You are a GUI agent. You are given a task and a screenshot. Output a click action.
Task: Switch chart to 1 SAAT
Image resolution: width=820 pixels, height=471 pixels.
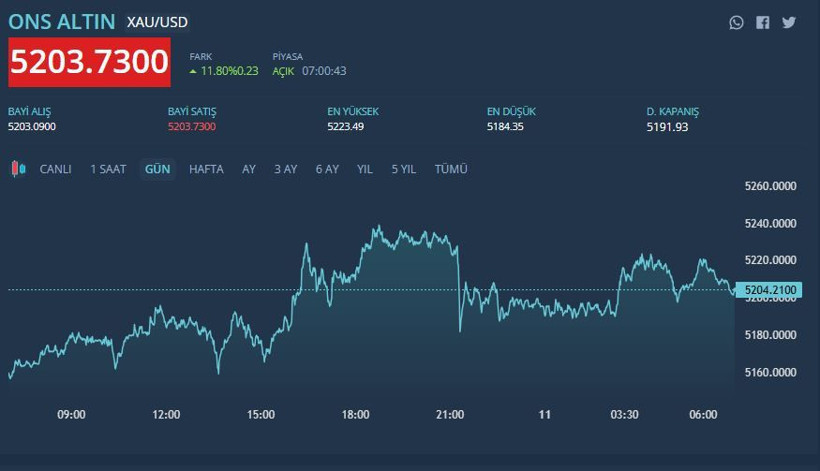click(x=108, y=169)
